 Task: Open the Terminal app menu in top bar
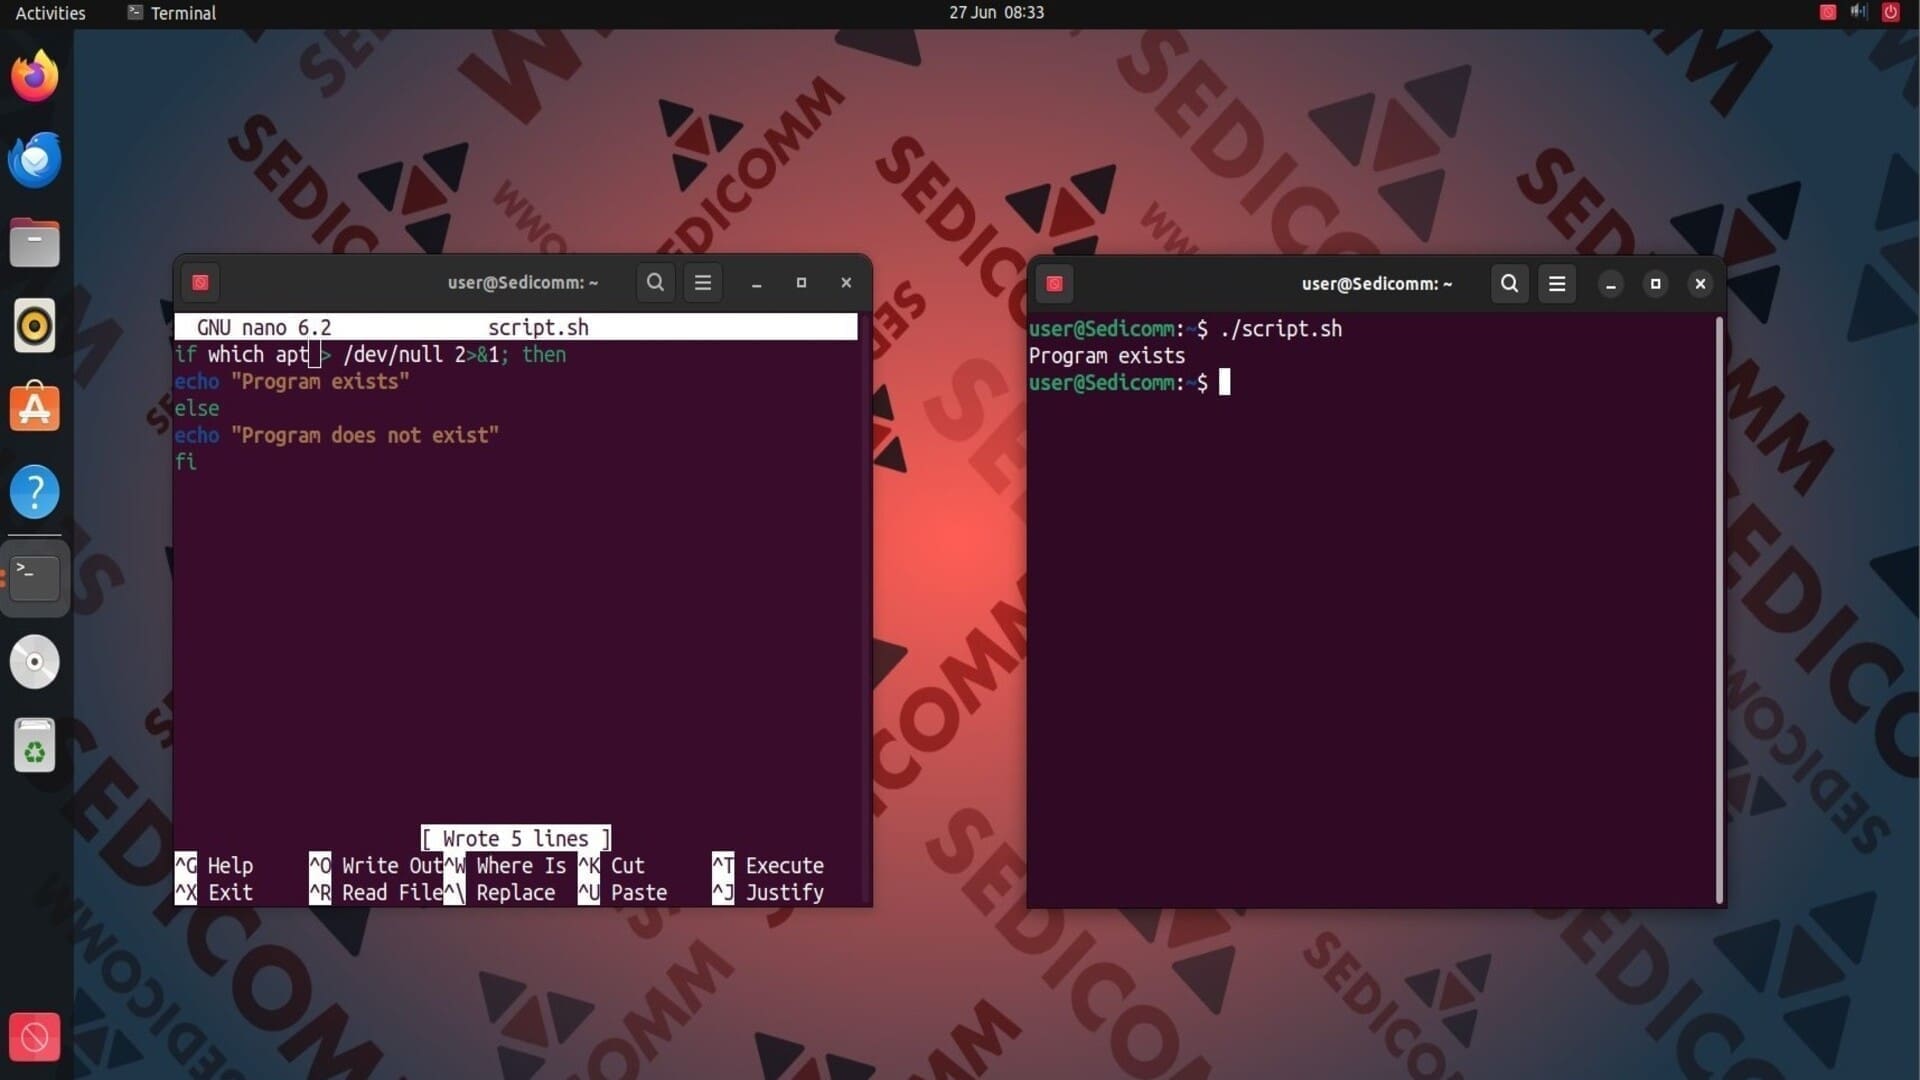pos(172,13)
